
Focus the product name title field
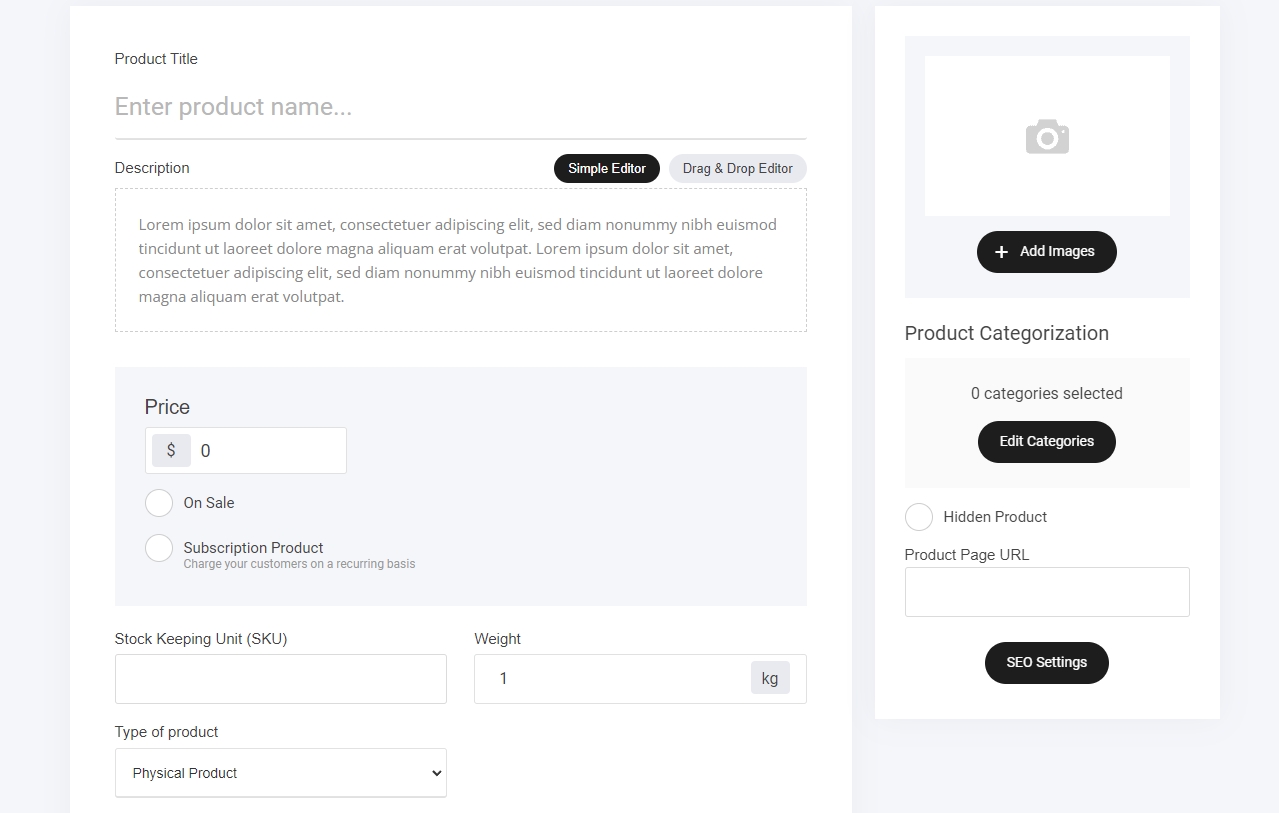click(x=460, y=107)
